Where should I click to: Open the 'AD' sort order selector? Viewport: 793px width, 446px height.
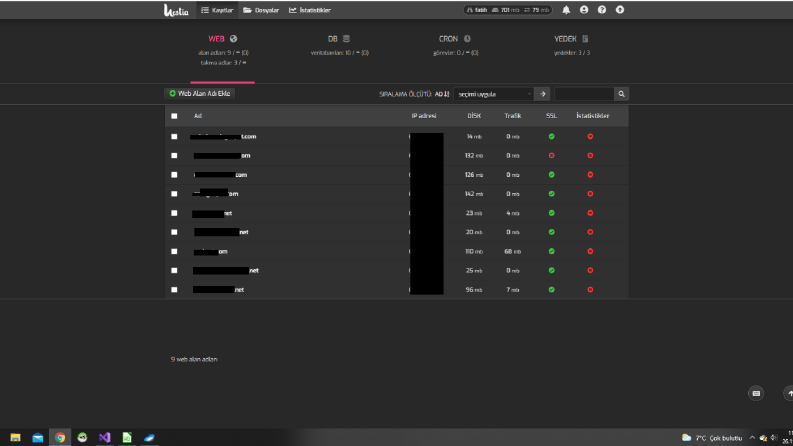pyautogui.click(x=442, y=94)
